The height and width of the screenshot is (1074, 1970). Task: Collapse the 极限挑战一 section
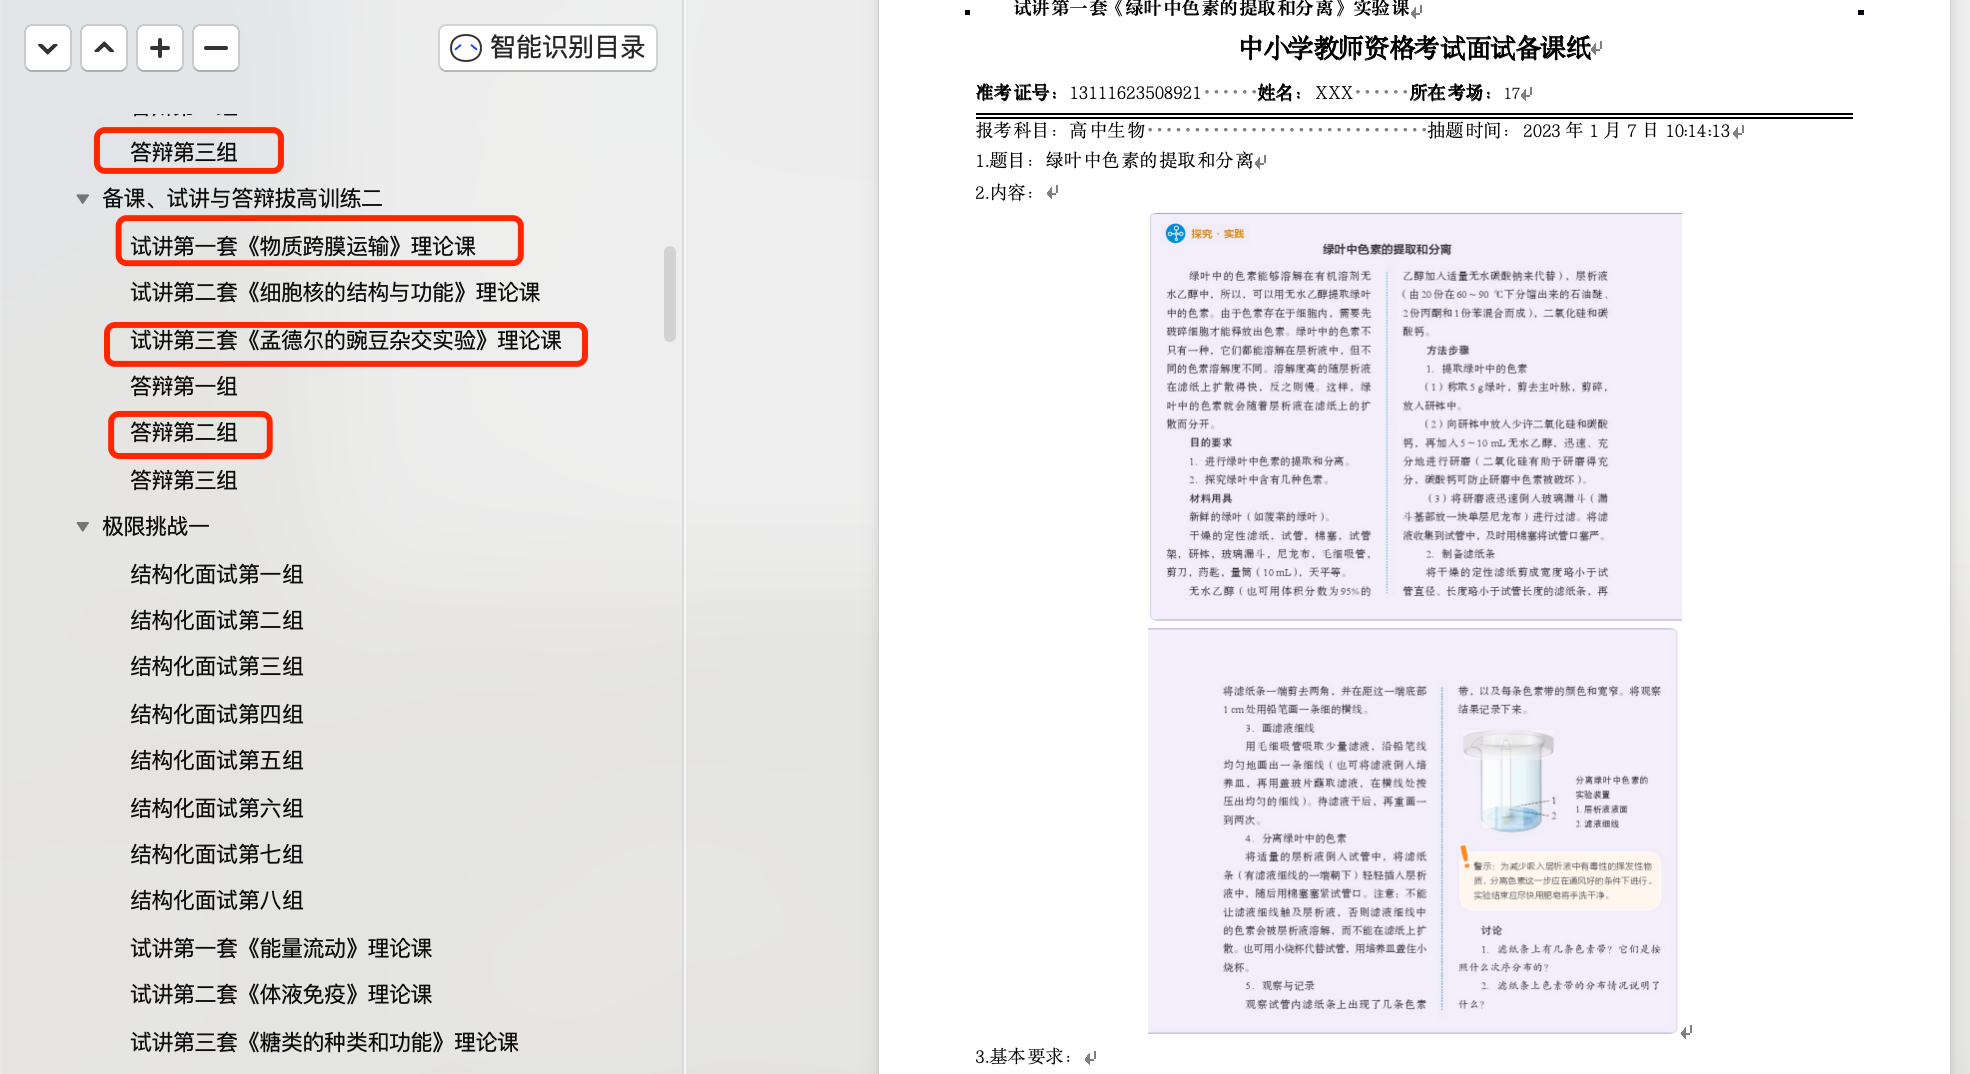pyautogui.click(x=83, y=527)
